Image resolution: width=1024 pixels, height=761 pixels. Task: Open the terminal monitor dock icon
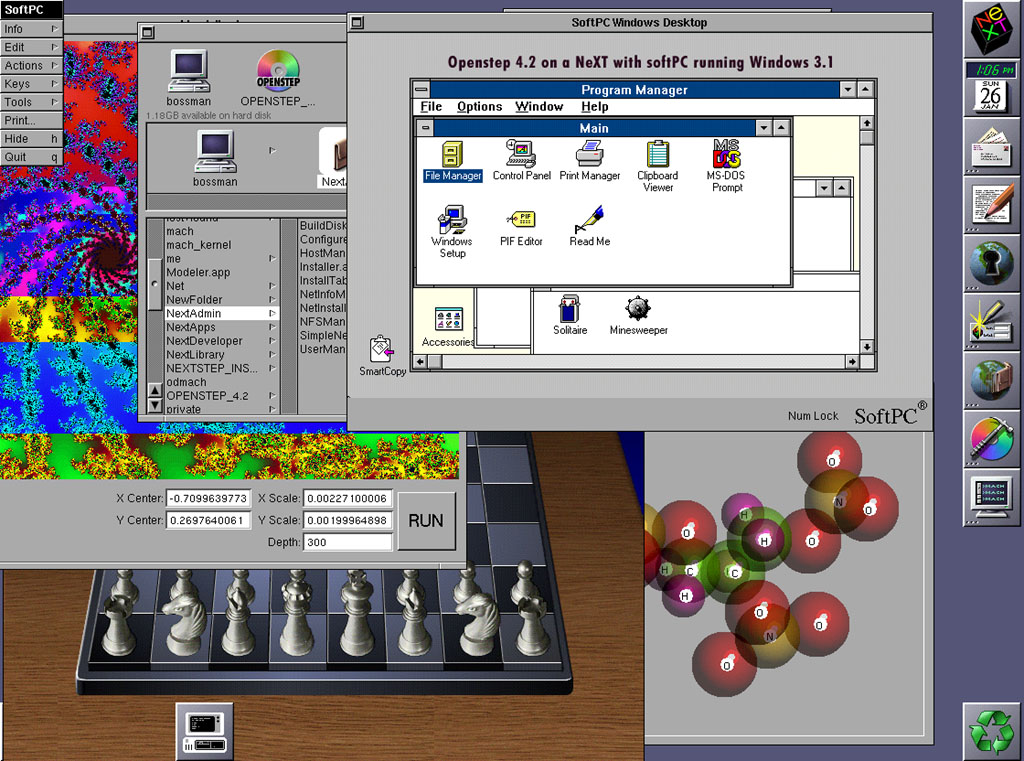[x=991, y=498]
